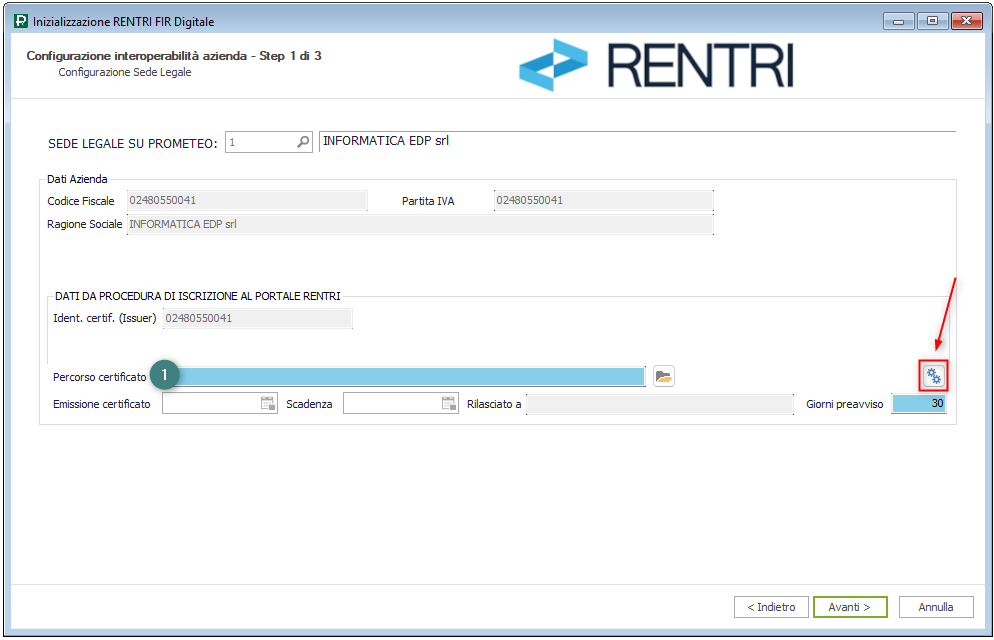Click the Sede Legale su Prometeo code field
The height and width of the screenshot is (640, 994).
tap(260, 143)
